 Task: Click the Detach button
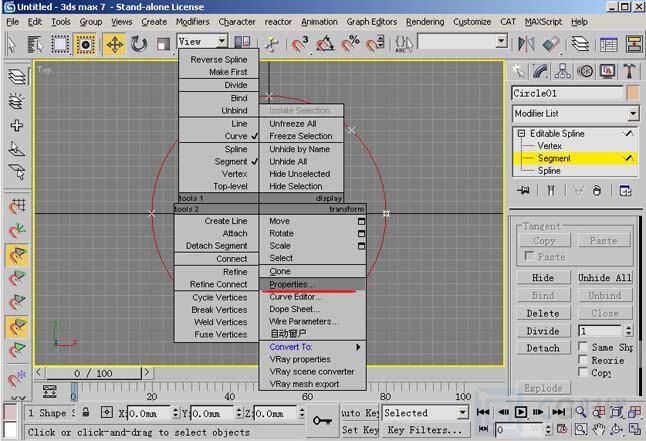[543, 348]
